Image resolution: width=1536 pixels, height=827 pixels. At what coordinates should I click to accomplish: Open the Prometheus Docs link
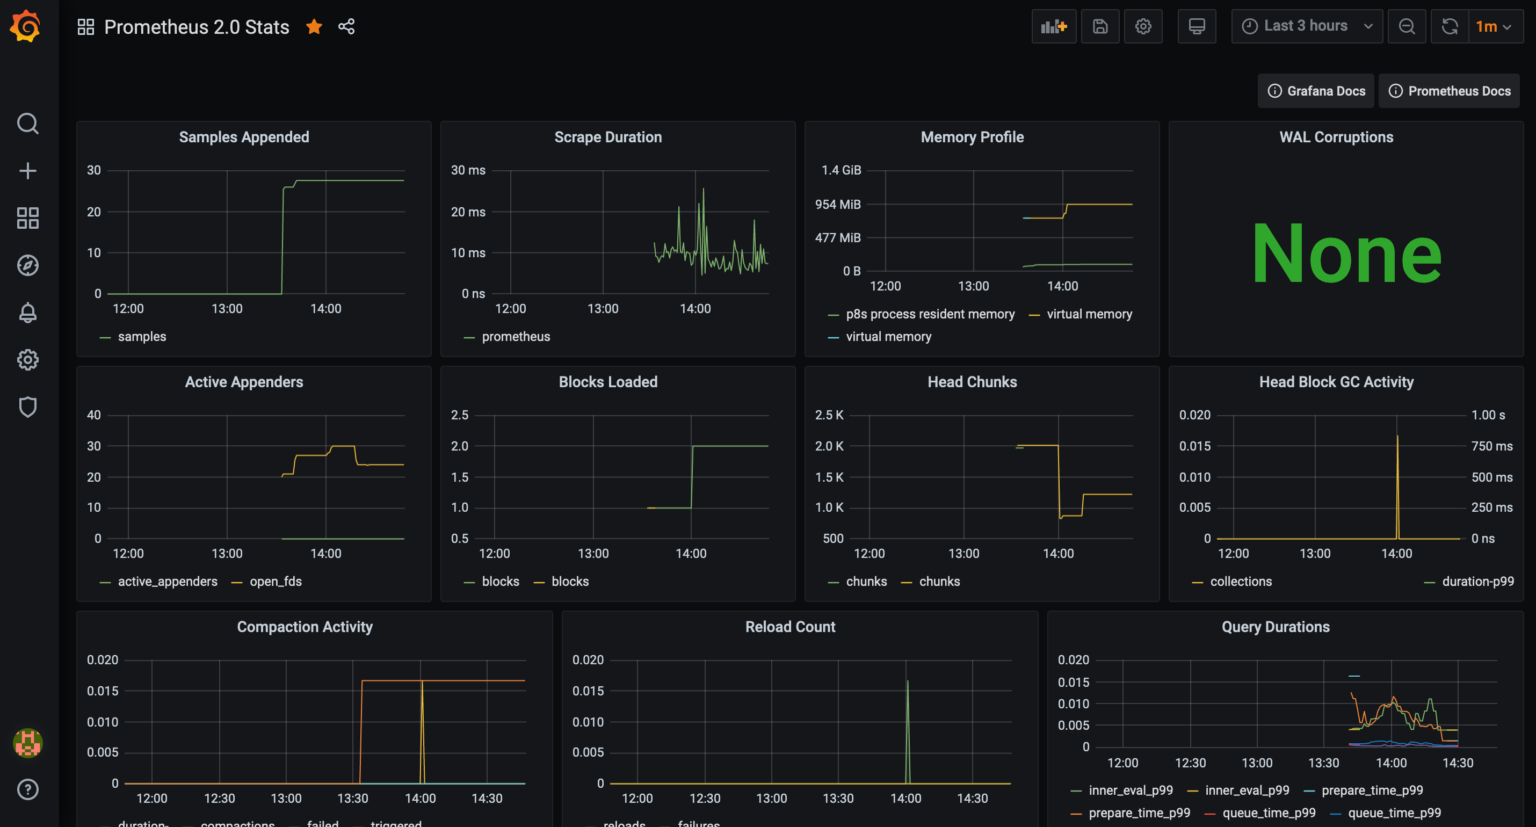(x=1449, y=91)
